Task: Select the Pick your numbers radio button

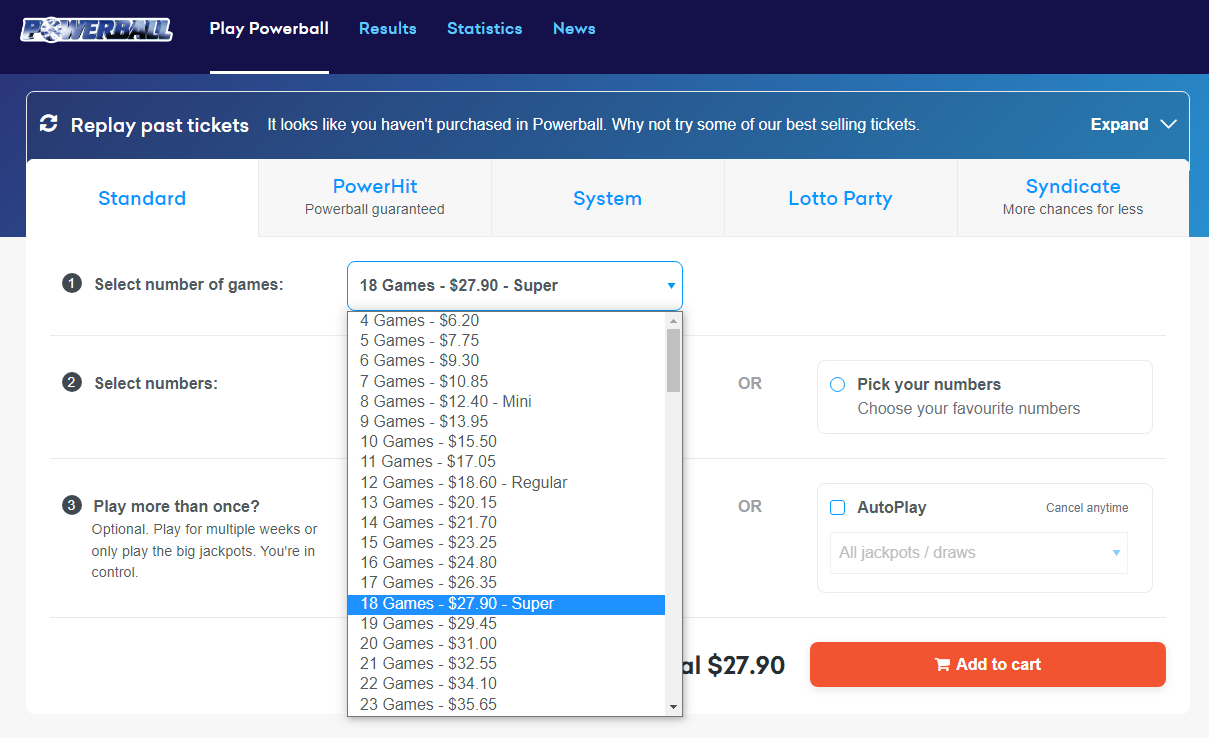Action: pyautogui.click(x=838, y=385)
